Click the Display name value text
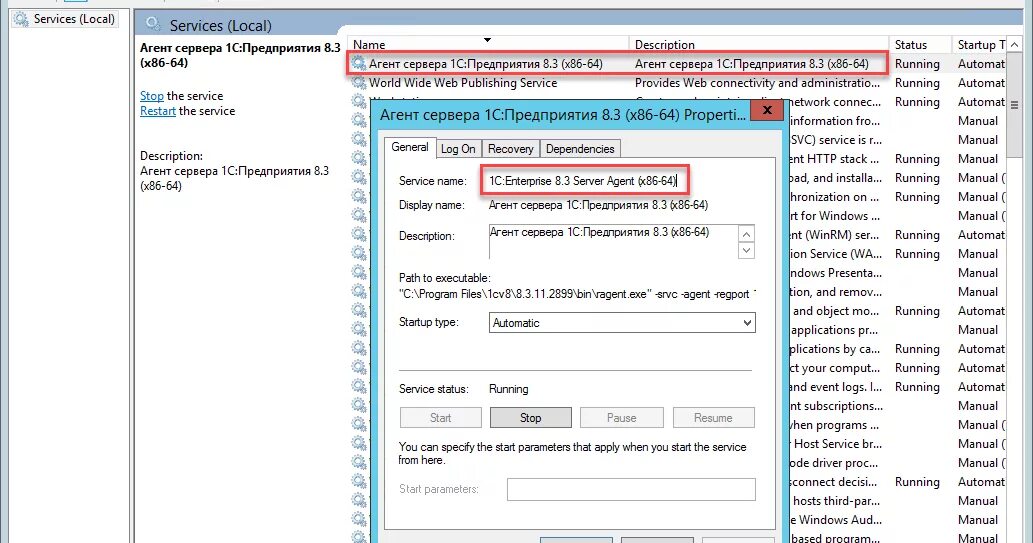The image size is (1033, 543). tap(598, 205)
